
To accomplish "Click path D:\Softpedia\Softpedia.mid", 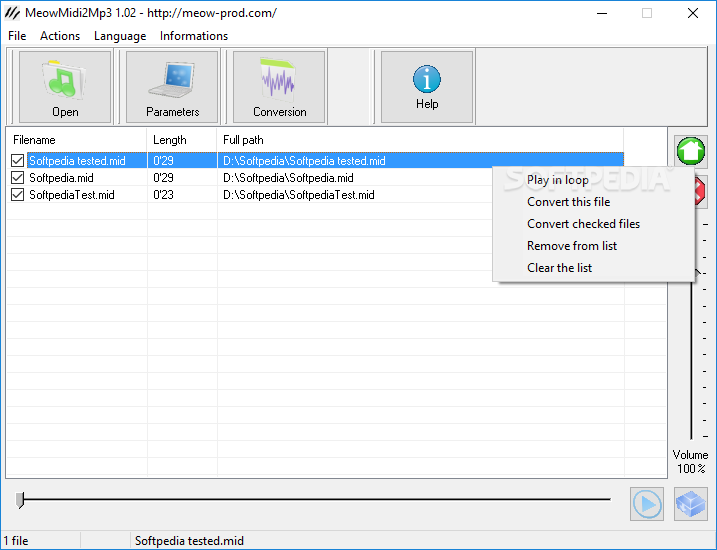I will [x=288, y=177].
